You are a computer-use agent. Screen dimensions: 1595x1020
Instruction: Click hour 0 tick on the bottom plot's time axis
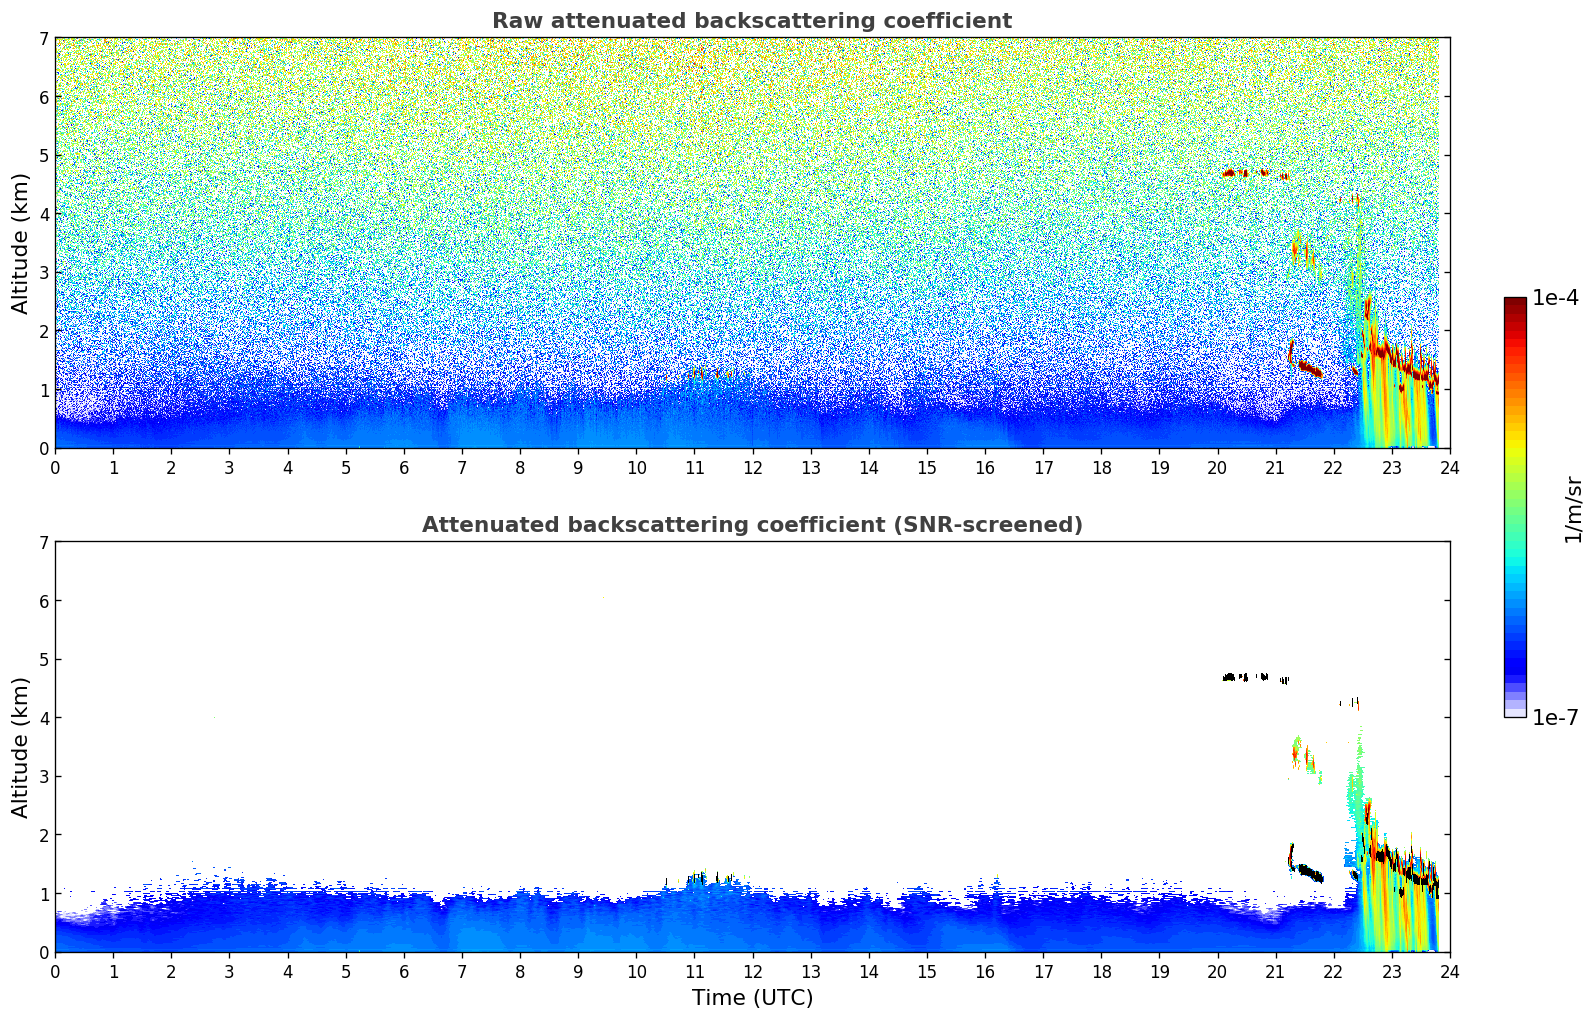(55, 971)
